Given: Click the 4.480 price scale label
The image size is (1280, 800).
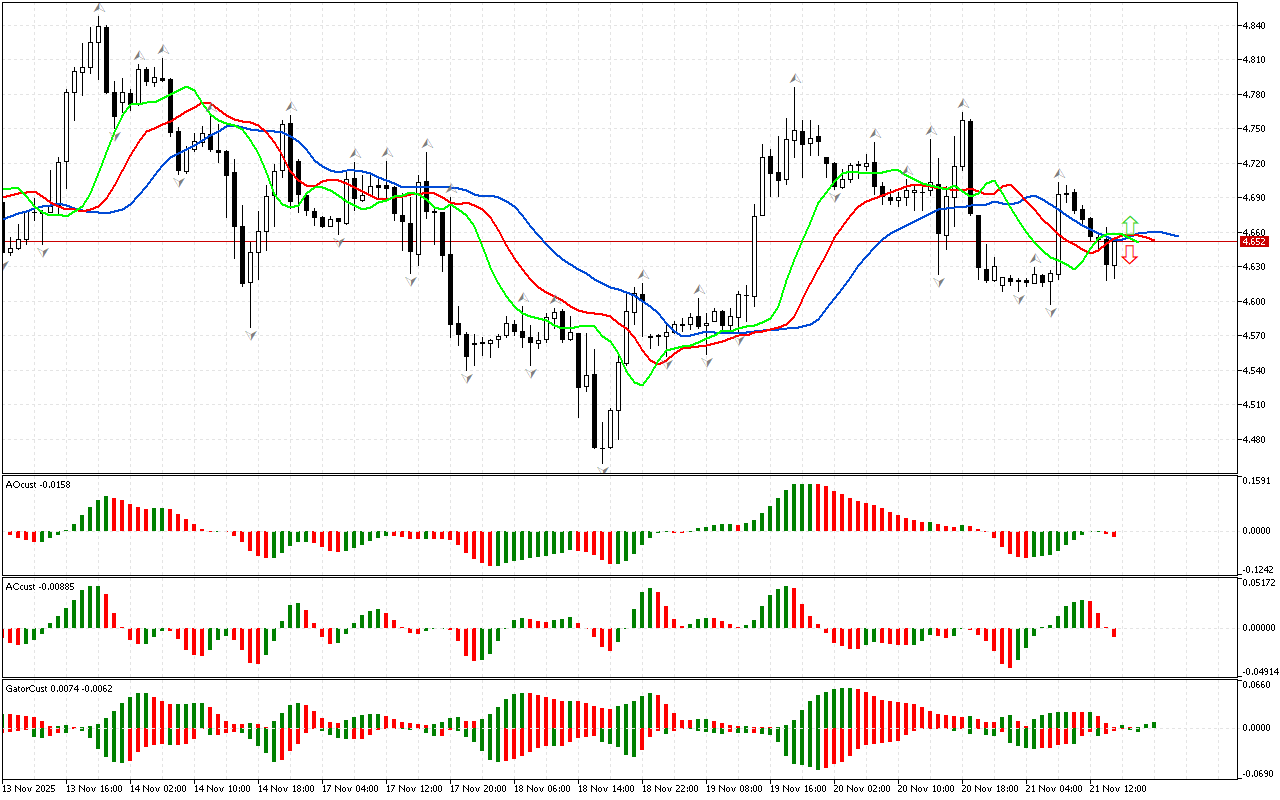Looking at the screenshot, I should pyautogui.click(x=1254, y=439).
